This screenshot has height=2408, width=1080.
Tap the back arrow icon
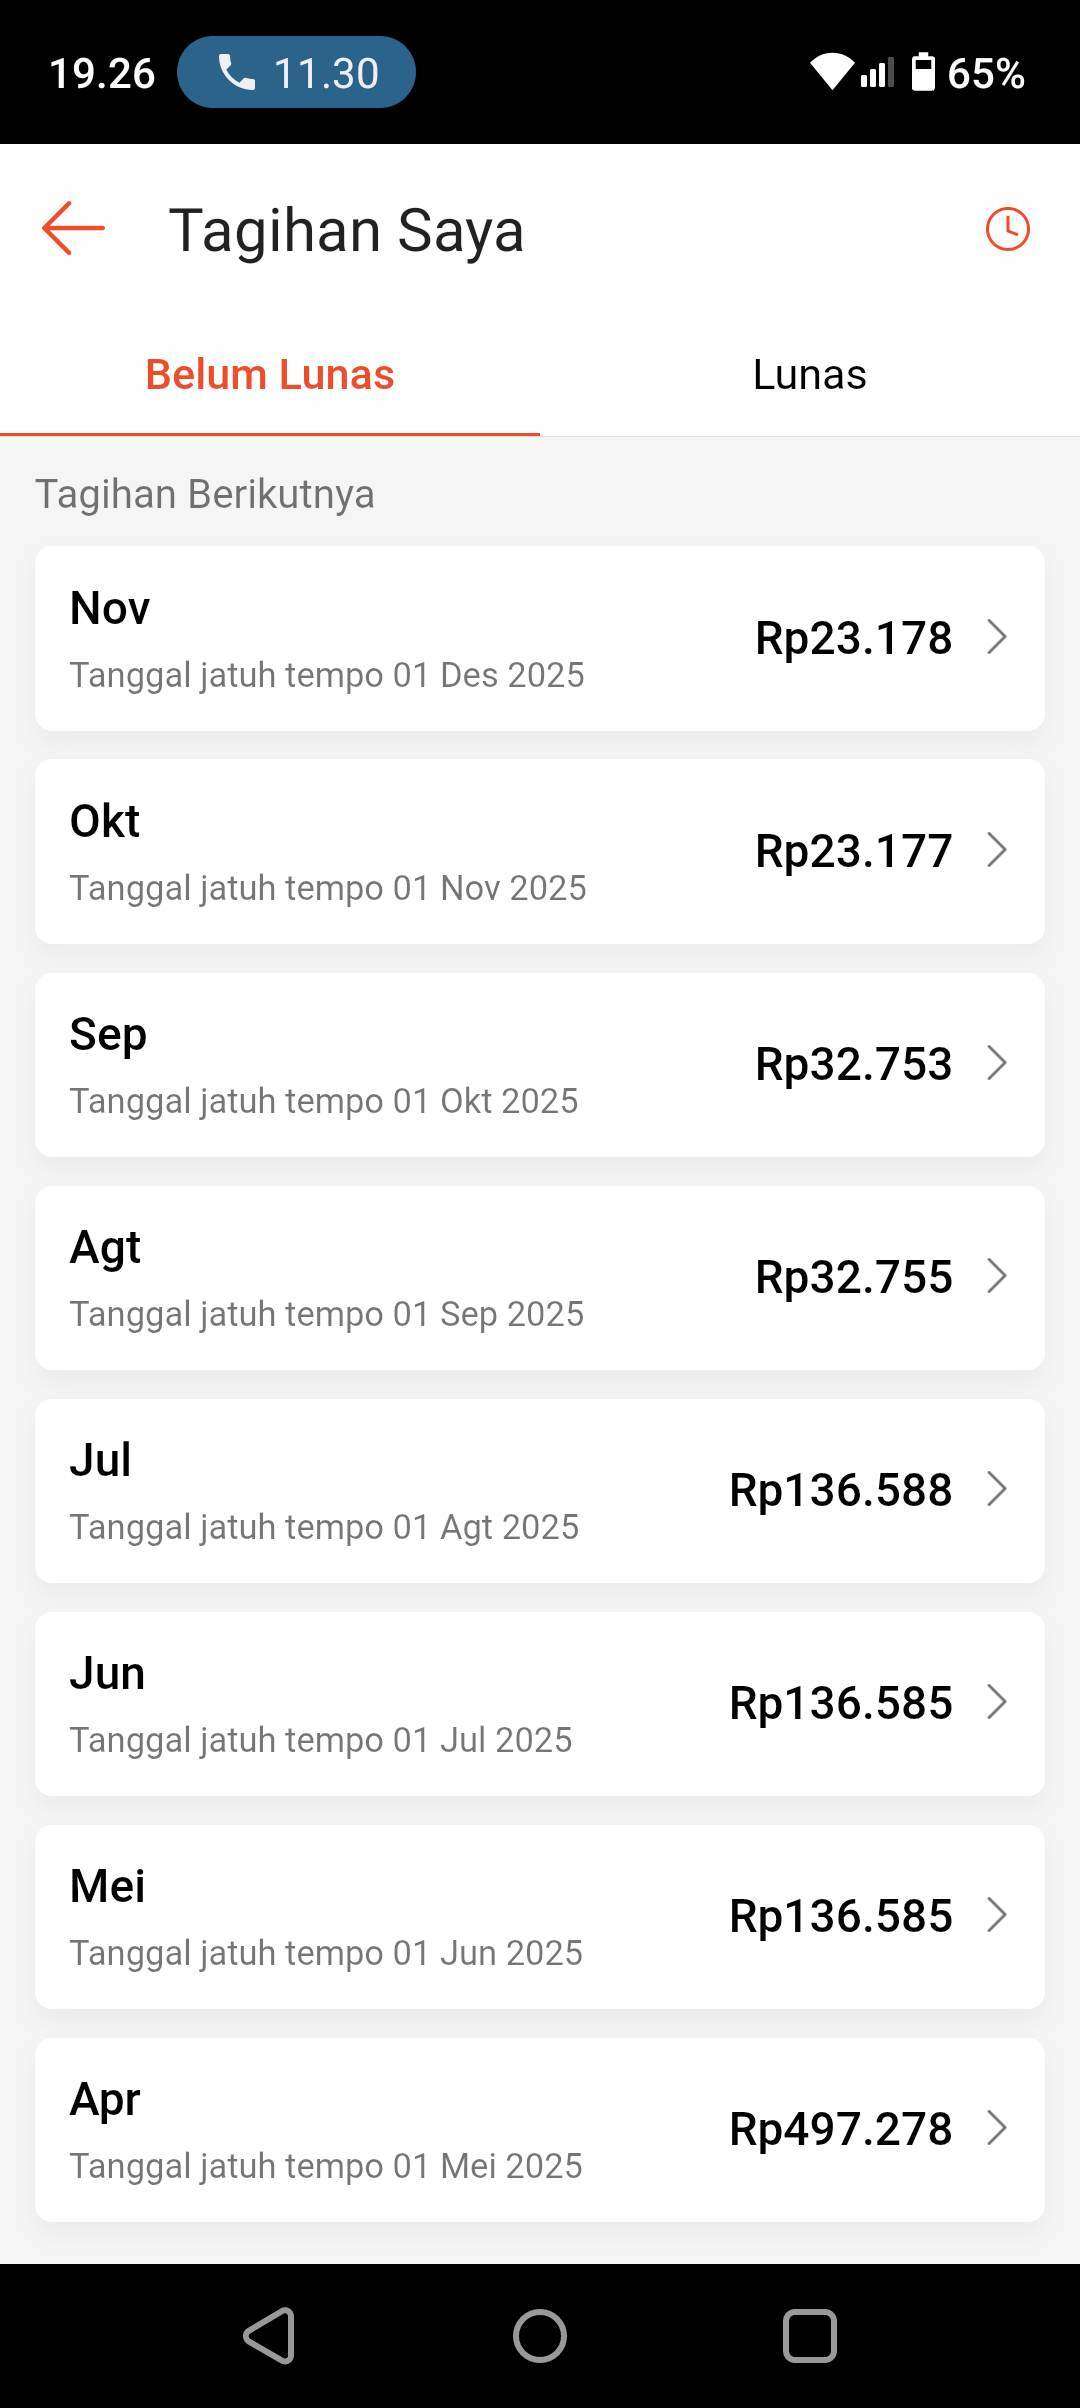click(x=73, y=229)
